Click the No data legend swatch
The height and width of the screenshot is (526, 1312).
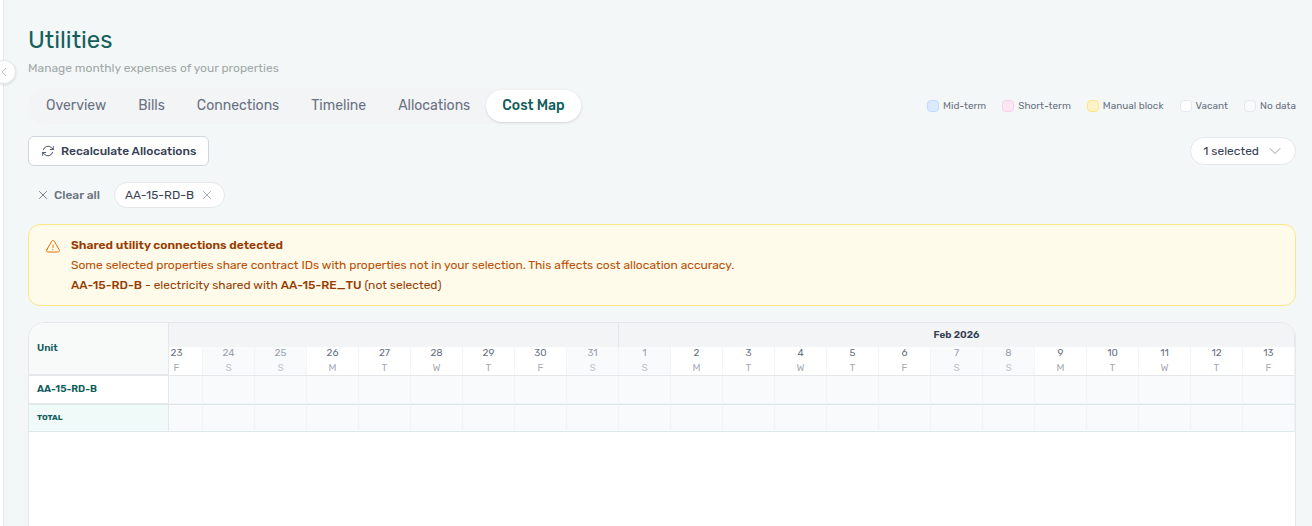coord(1250,106)
